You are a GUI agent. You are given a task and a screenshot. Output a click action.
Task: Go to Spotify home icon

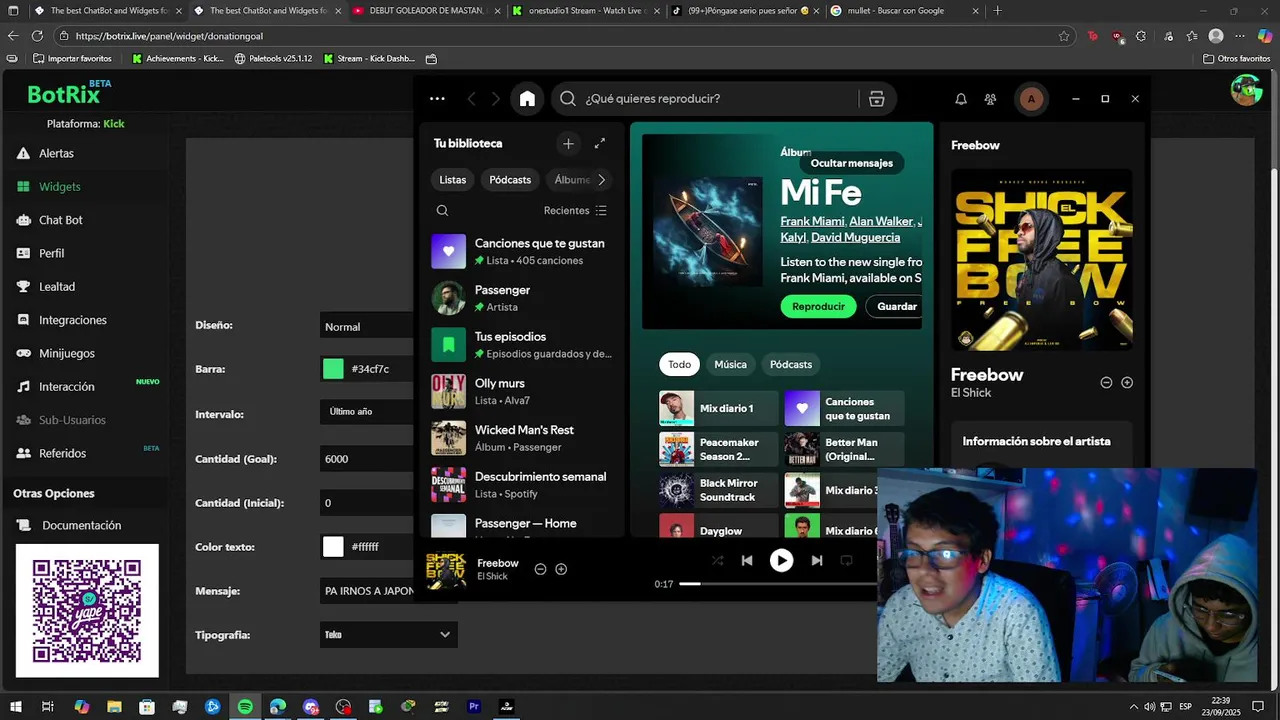pos(527,99)
